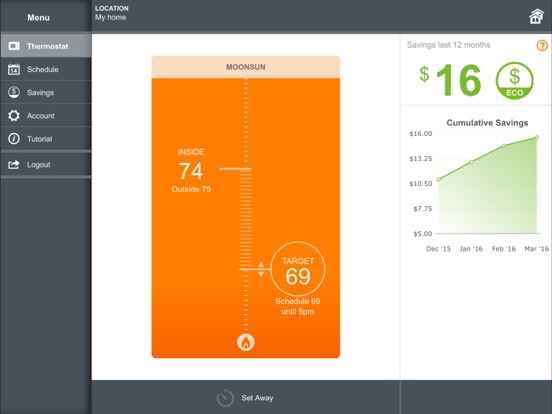
Task: Click the Schedule calendar icon
Action: click(14, 69)
